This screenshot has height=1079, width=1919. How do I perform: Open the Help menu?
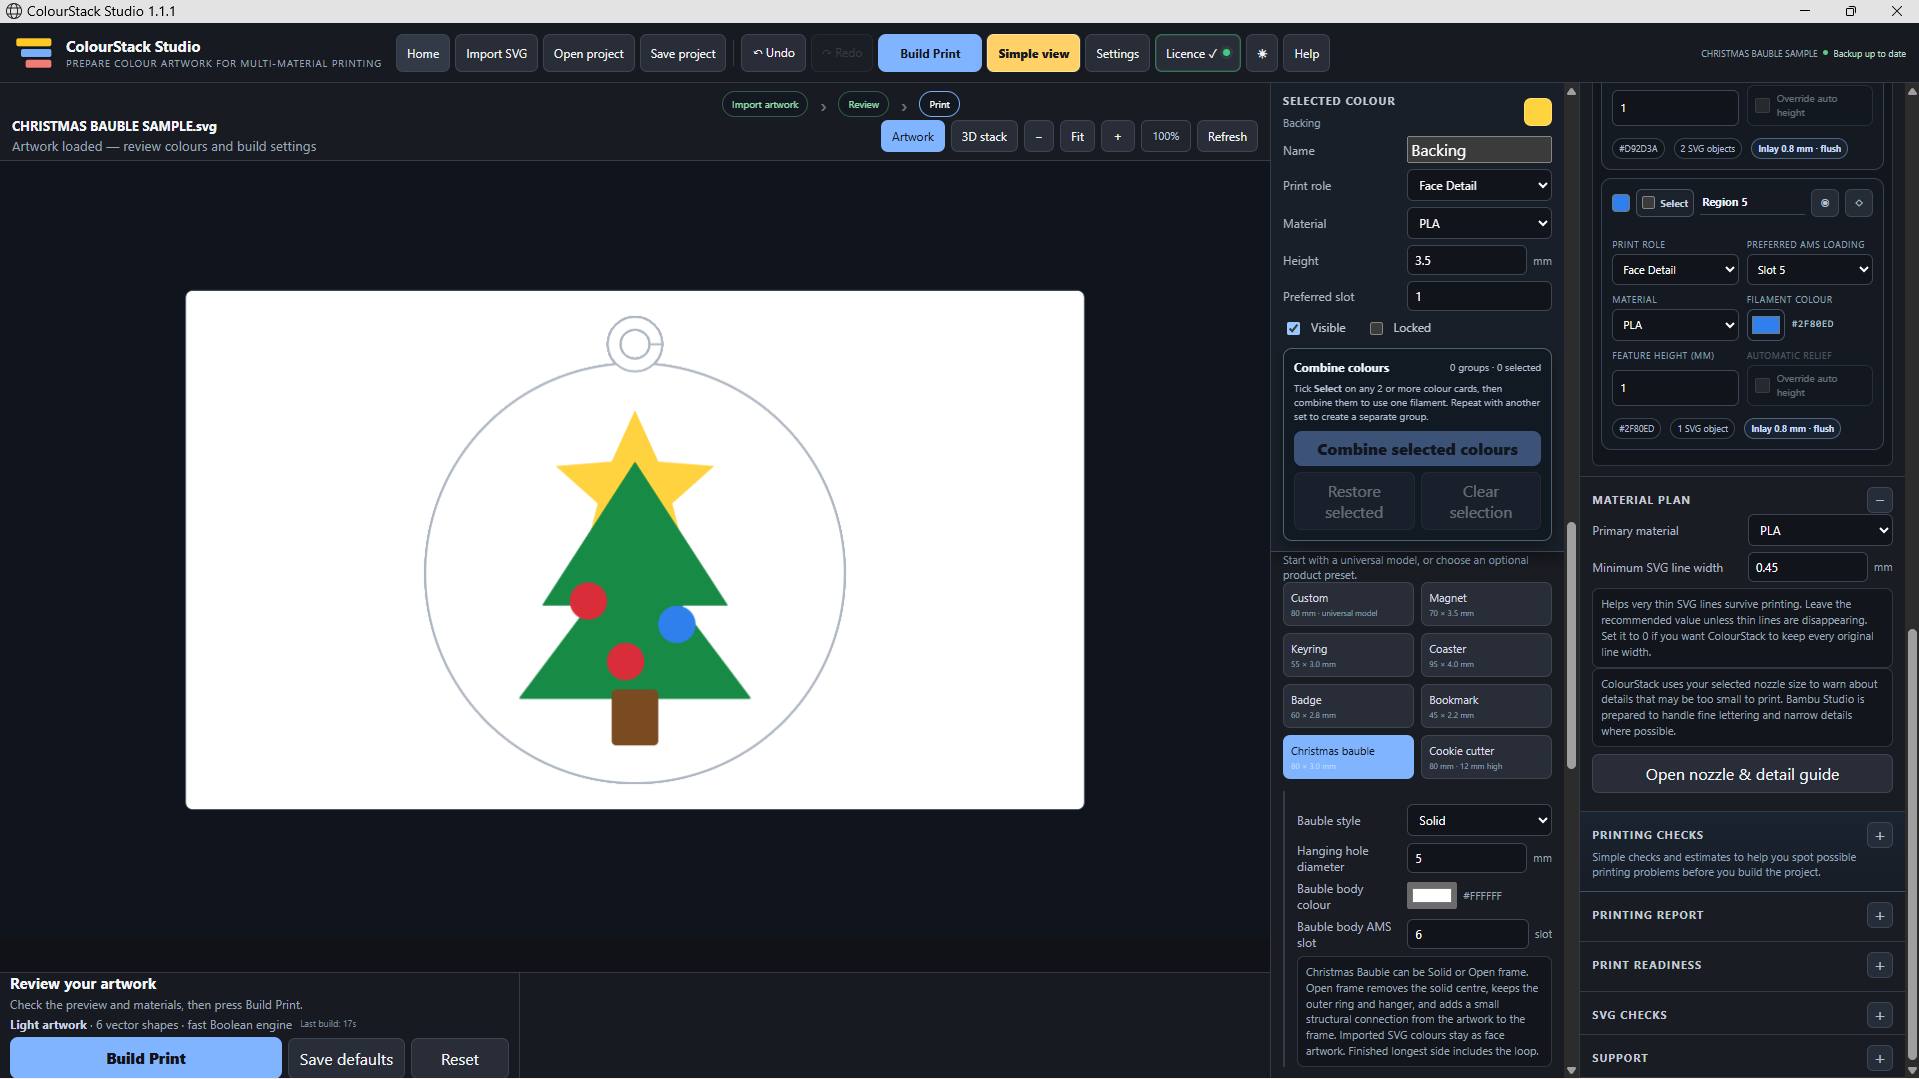coord(1306,54)
